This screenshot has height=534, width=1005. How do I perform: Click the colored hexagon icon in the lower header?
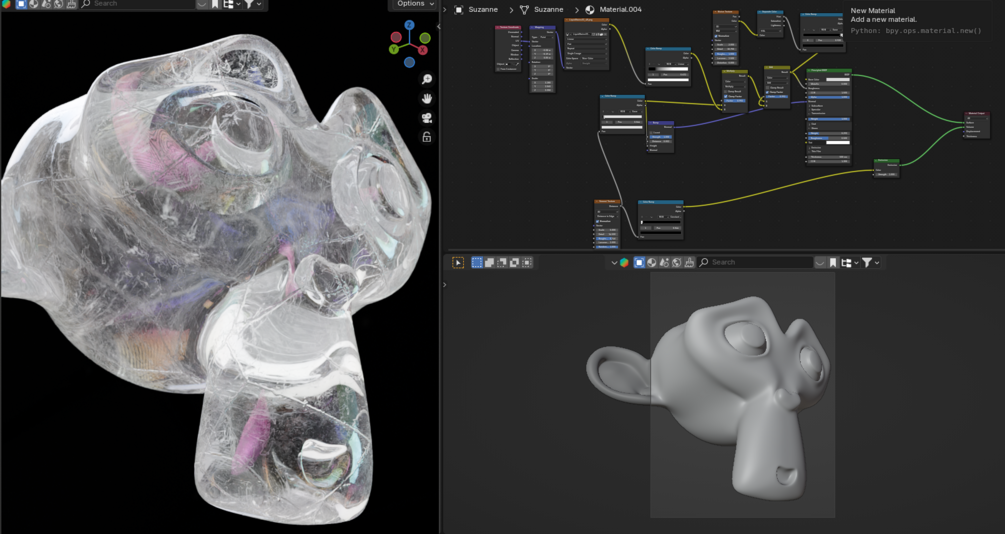[625, 262]
